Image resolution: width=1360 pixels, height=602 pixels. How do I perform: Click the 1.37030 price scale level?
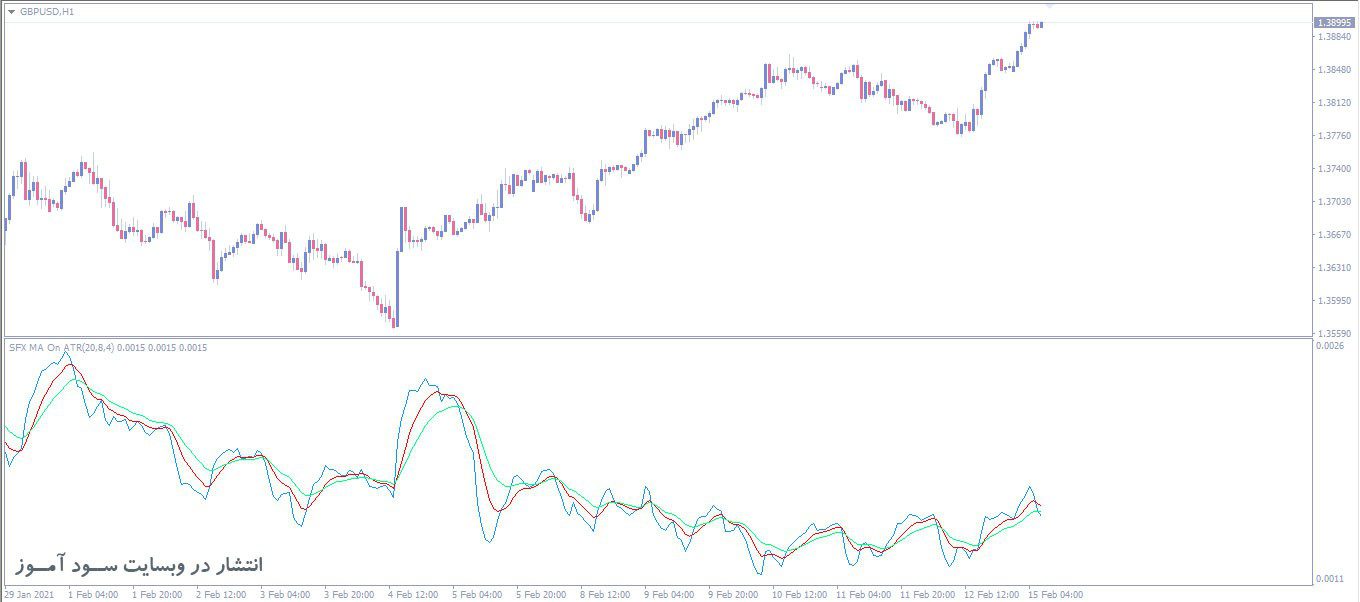coord(1334,202)
